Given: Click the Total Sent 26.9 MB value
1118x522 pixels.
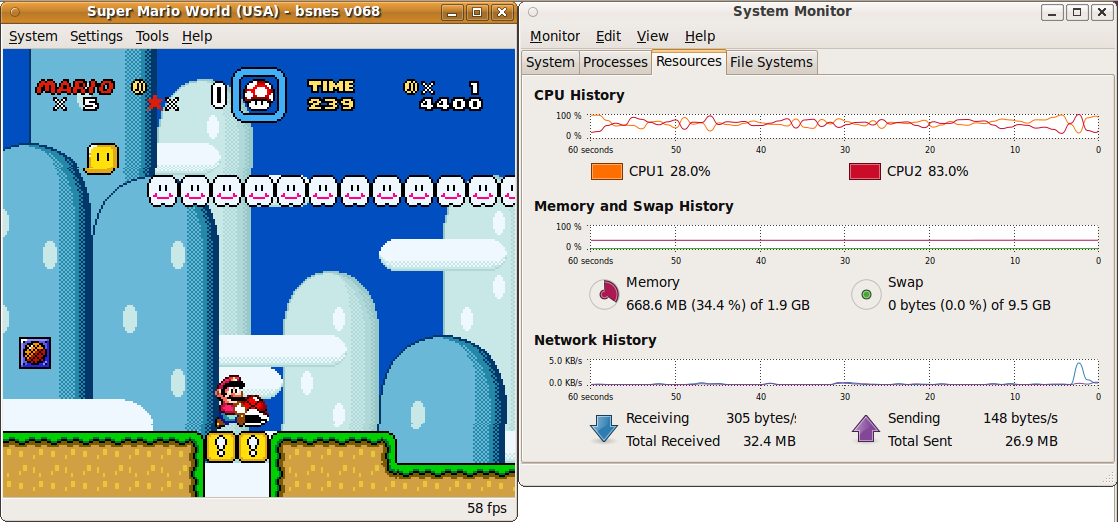Looking at the screenshot, I should [1031, 441].
